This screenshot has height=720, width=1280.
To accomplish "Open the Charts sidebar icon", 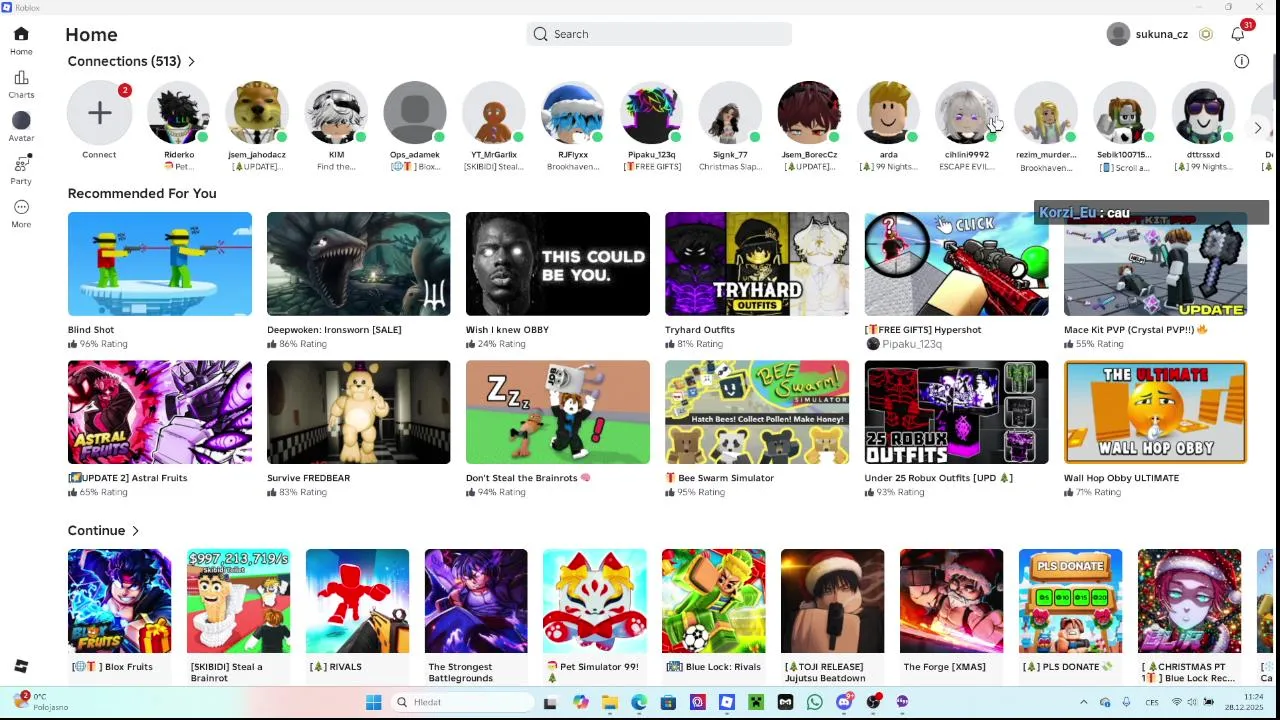I will tap(21, 78).
